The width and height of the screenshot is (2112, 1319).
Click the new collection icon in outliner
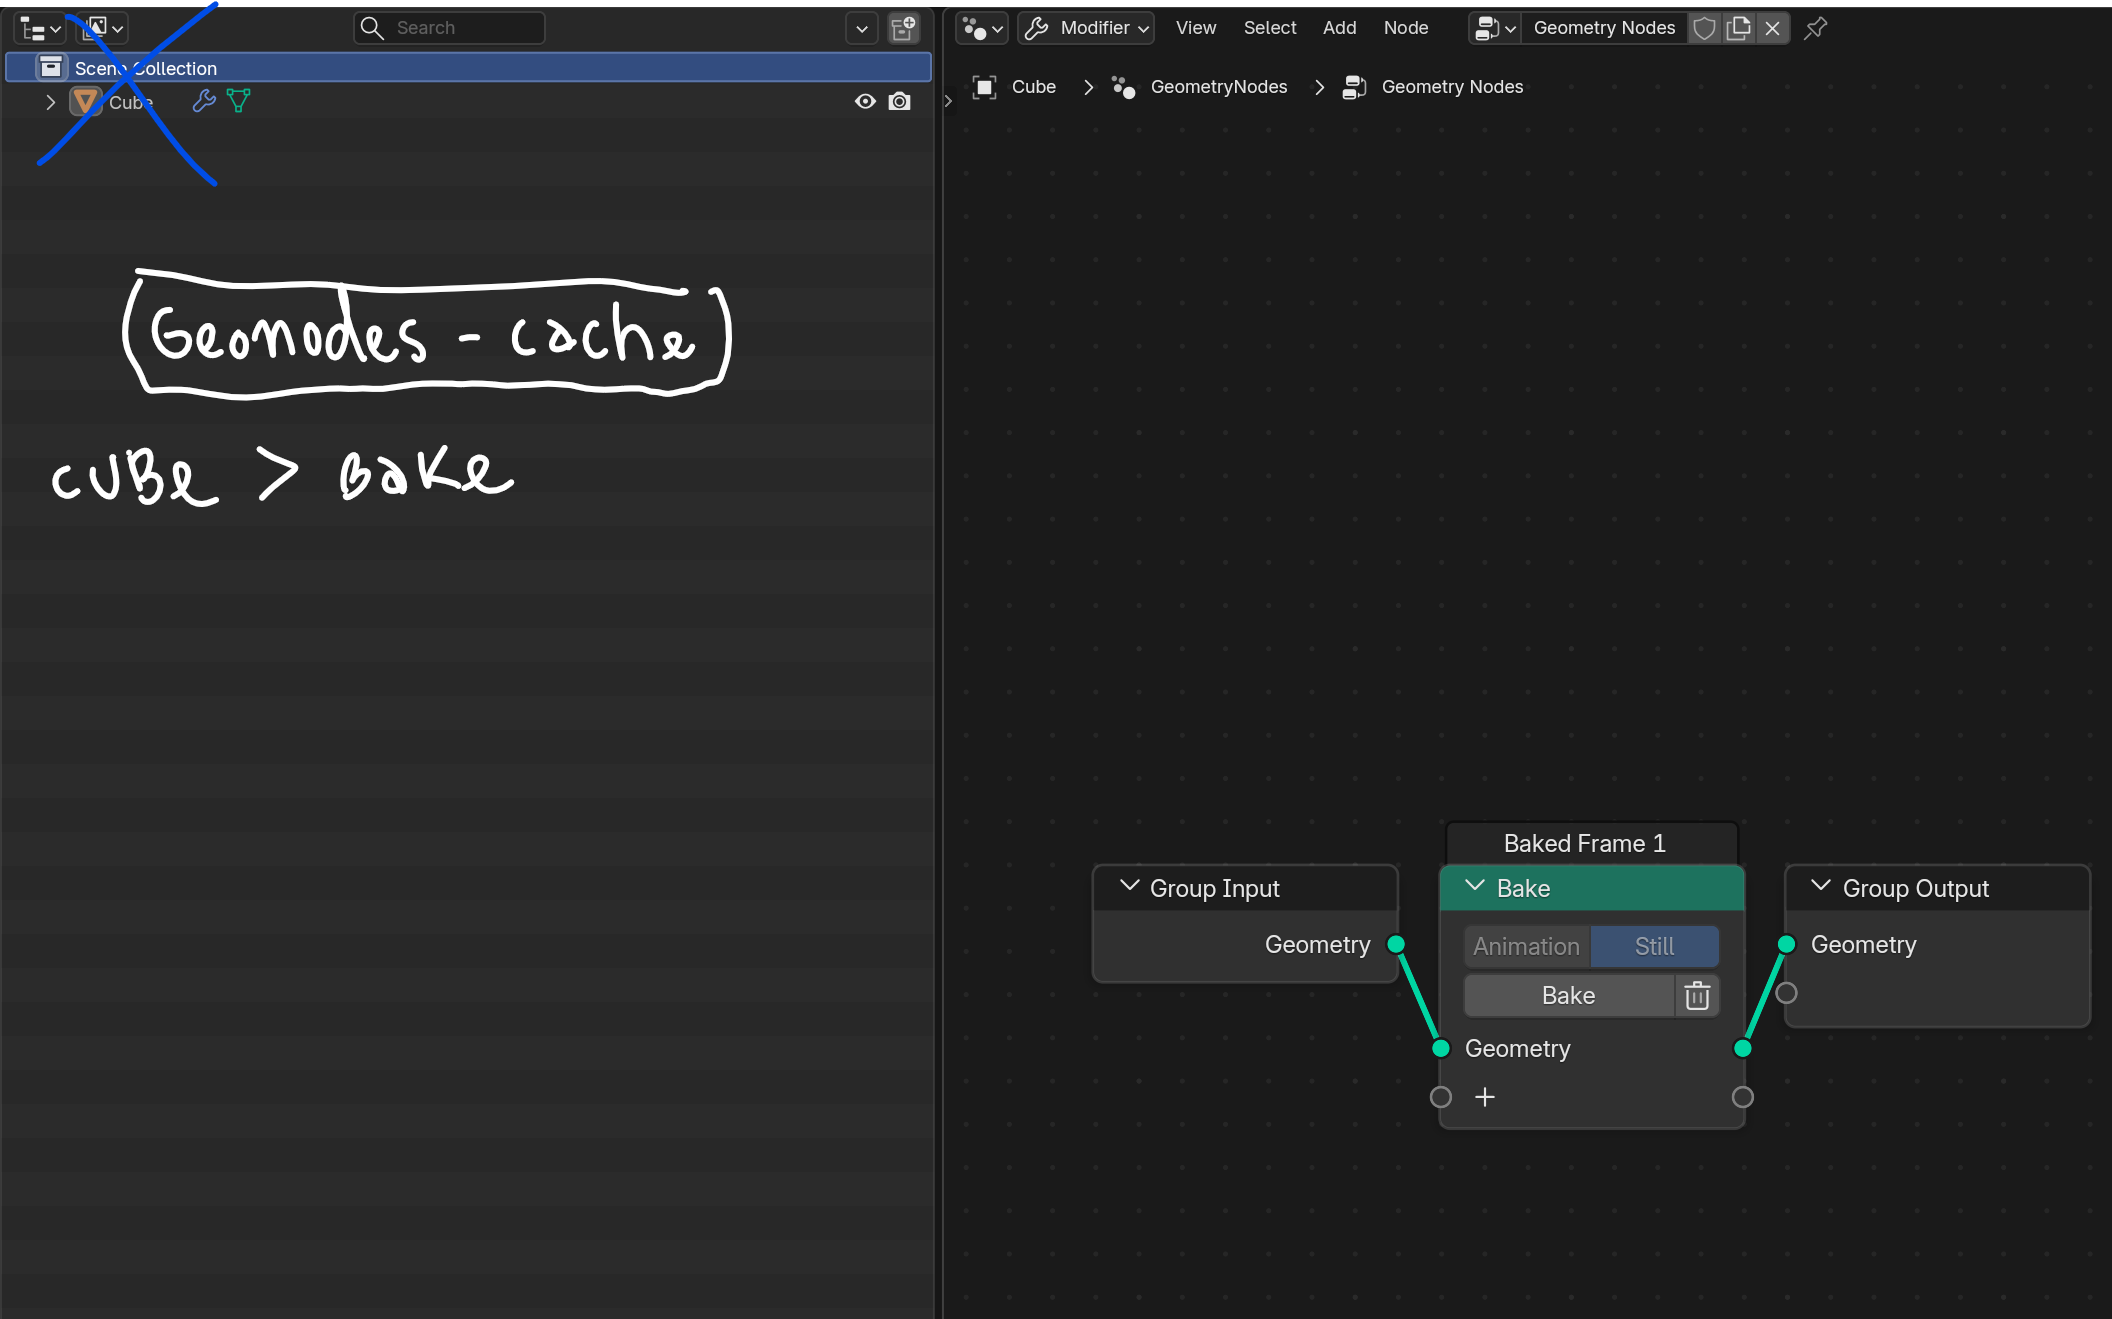click(x=903, y=28)
